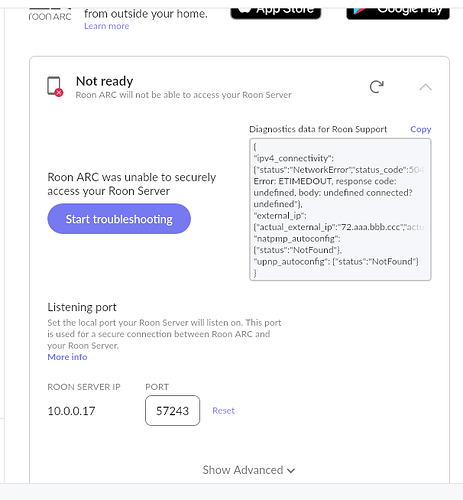Expand Show Advanced settings

point(249,470)
